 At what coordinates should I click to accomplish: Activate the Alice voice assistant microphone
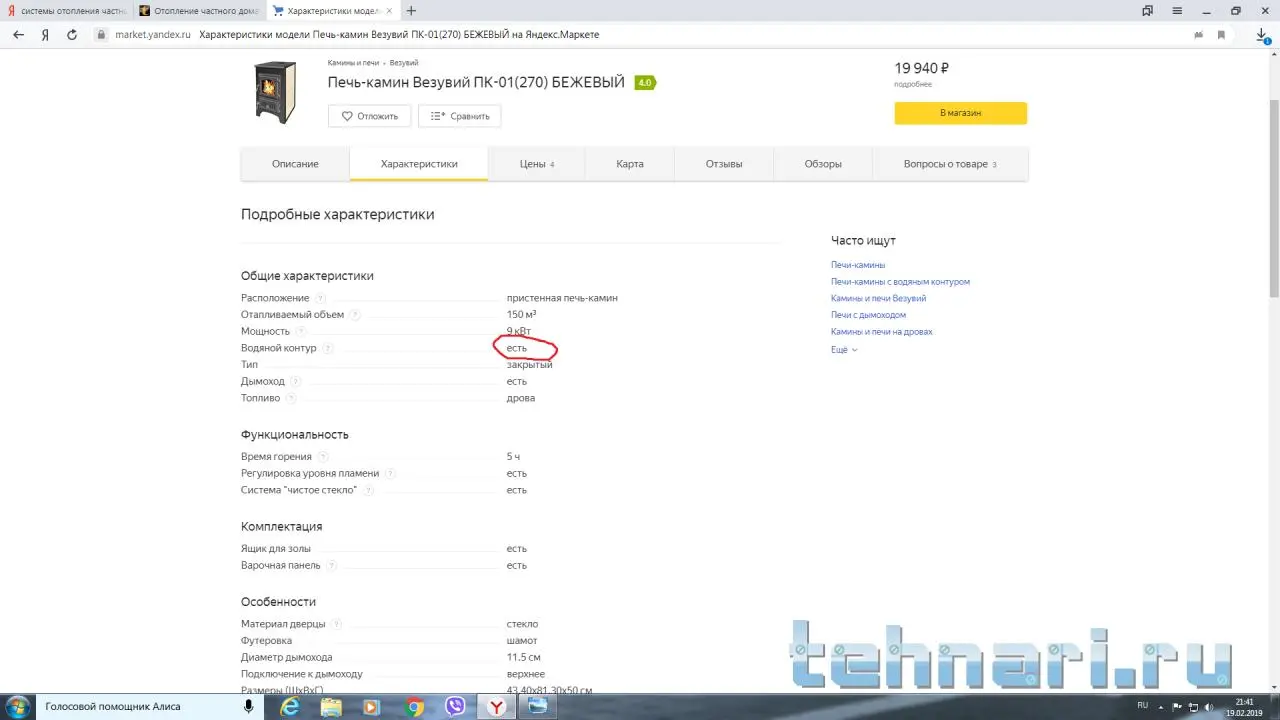(x=248, y=706)
